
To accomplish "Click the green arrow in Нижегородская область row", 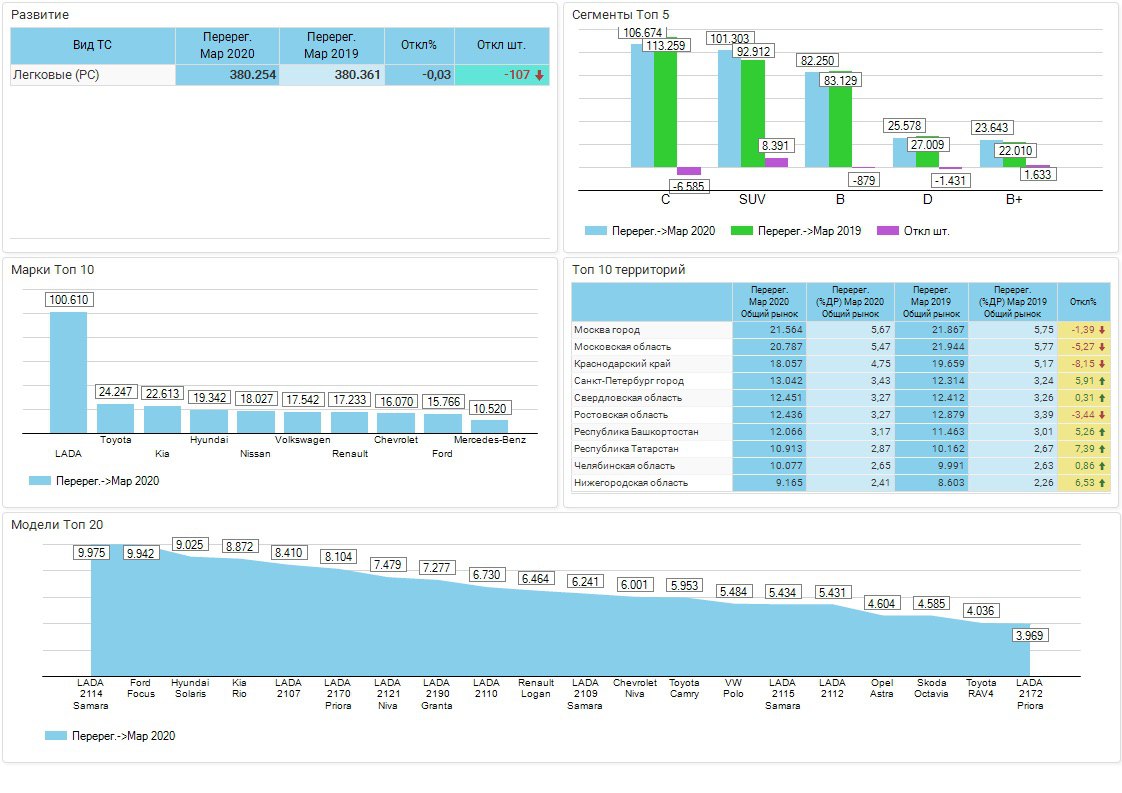I will click(1102, 483).
